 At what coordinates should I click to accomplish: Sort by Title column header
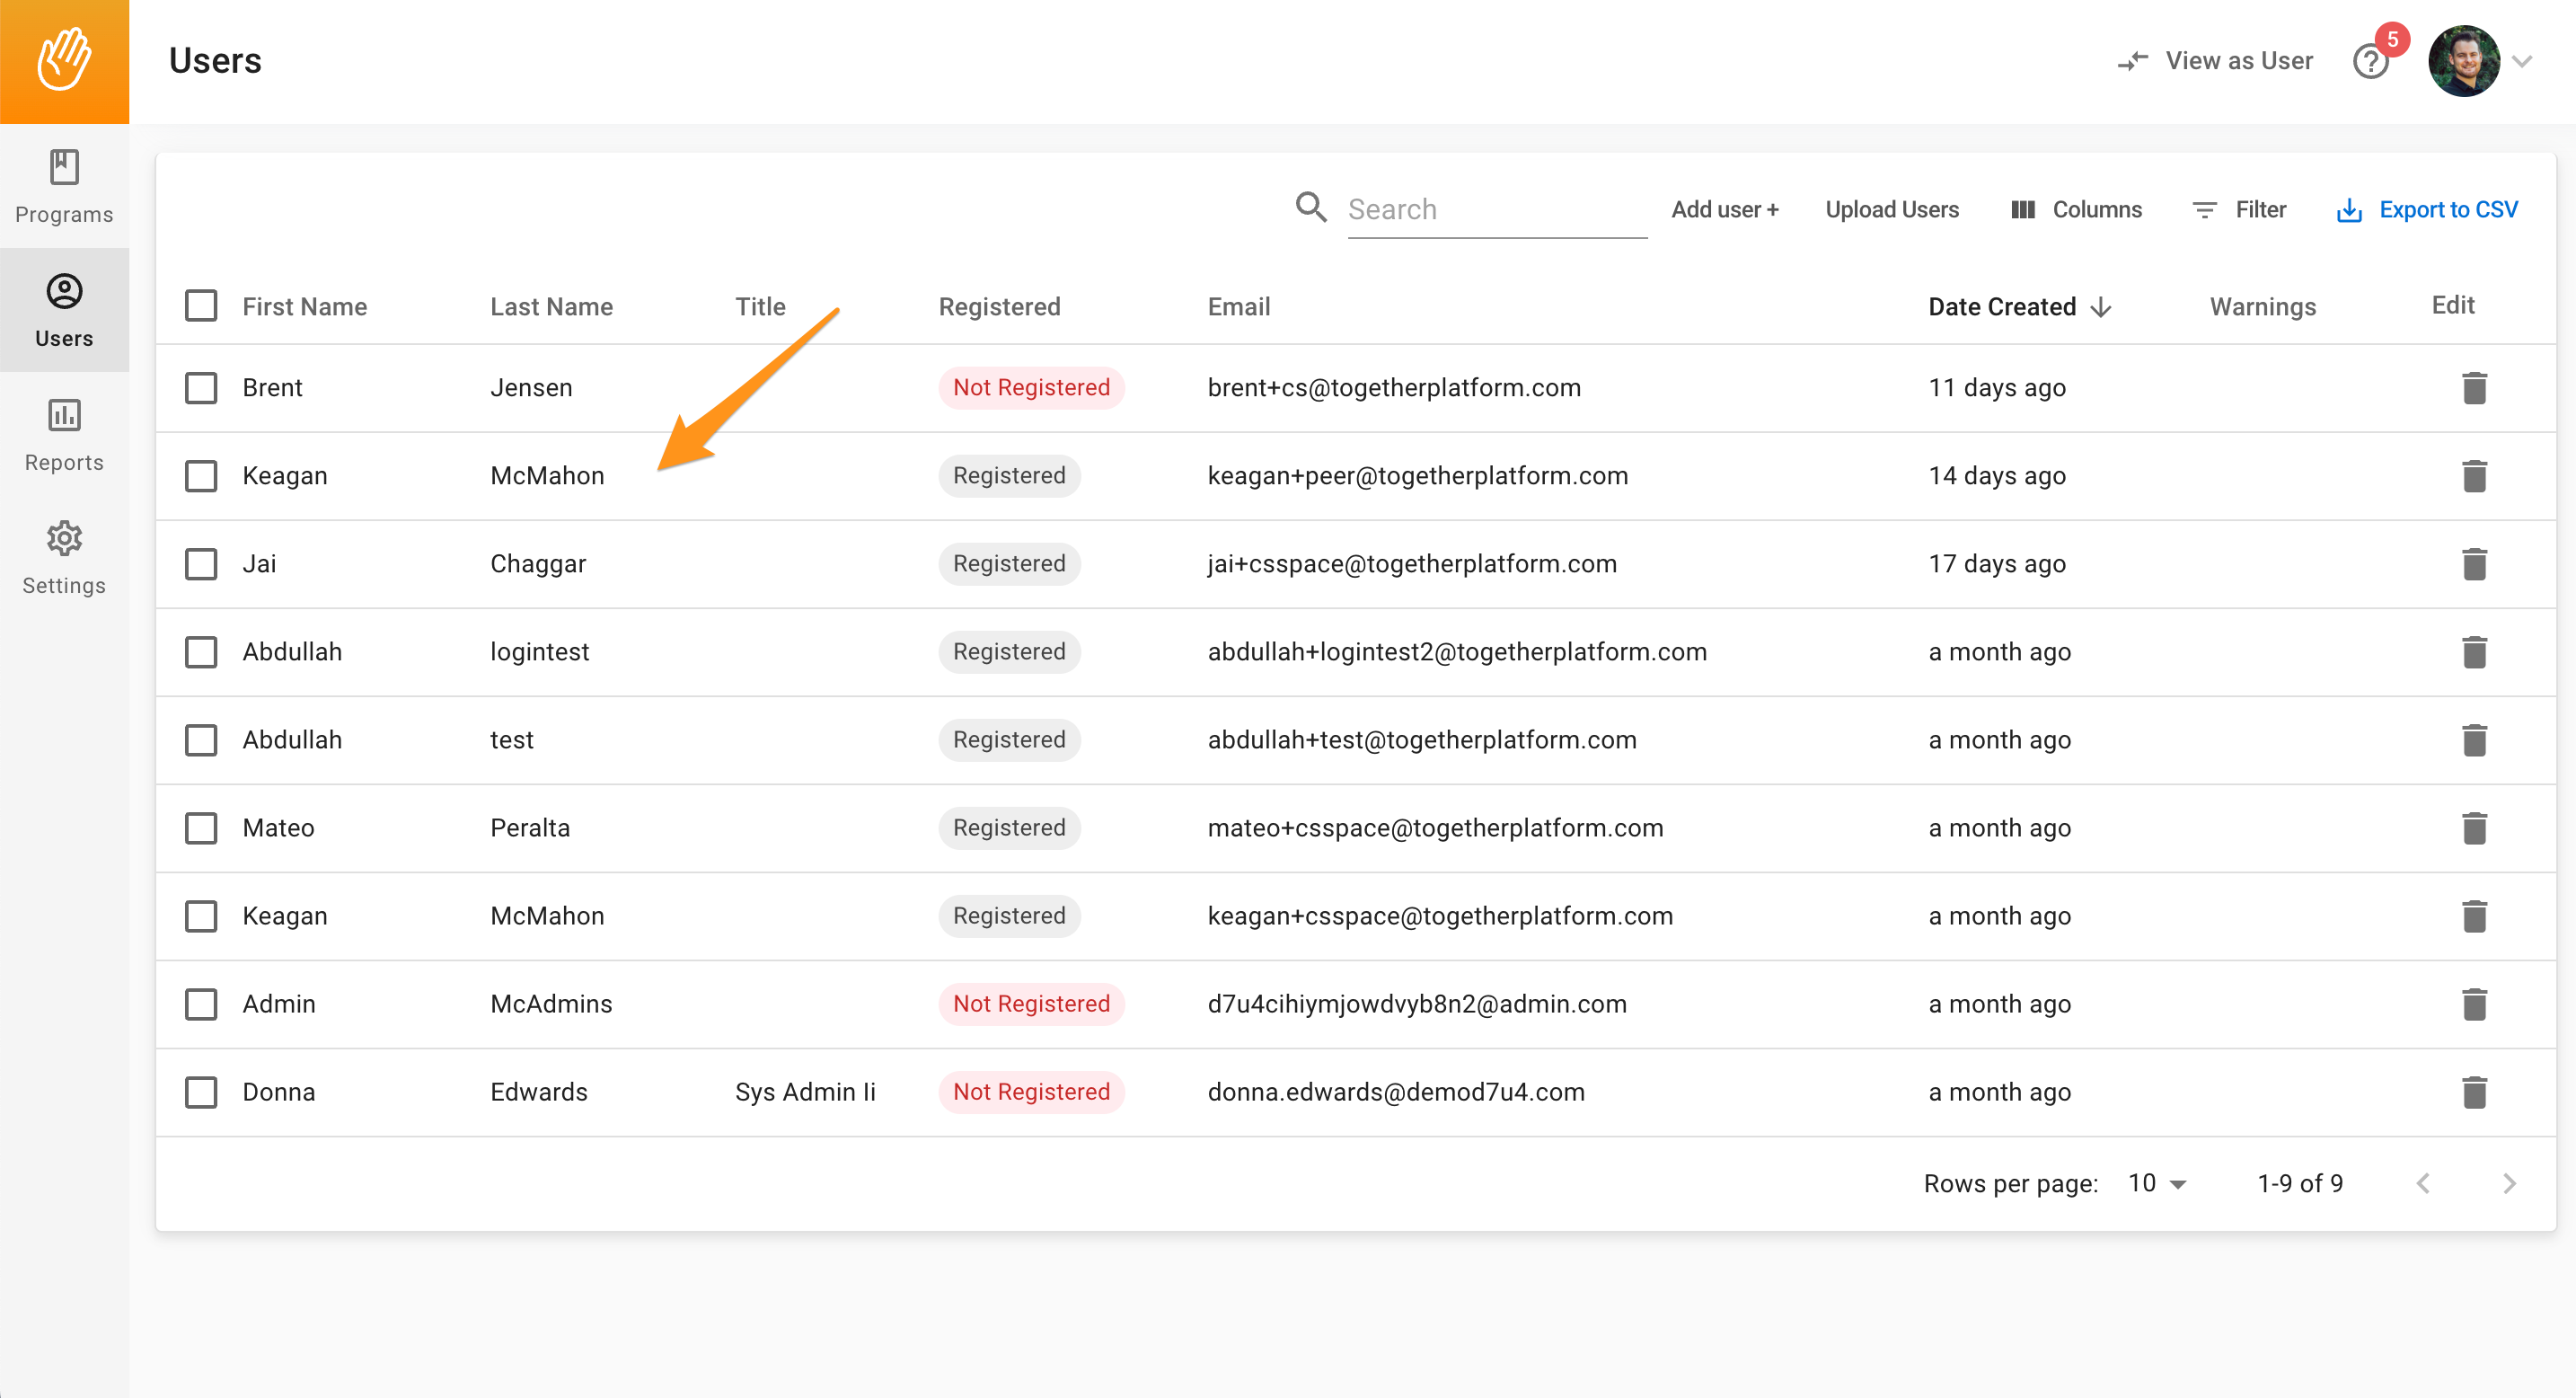(760, 307)
